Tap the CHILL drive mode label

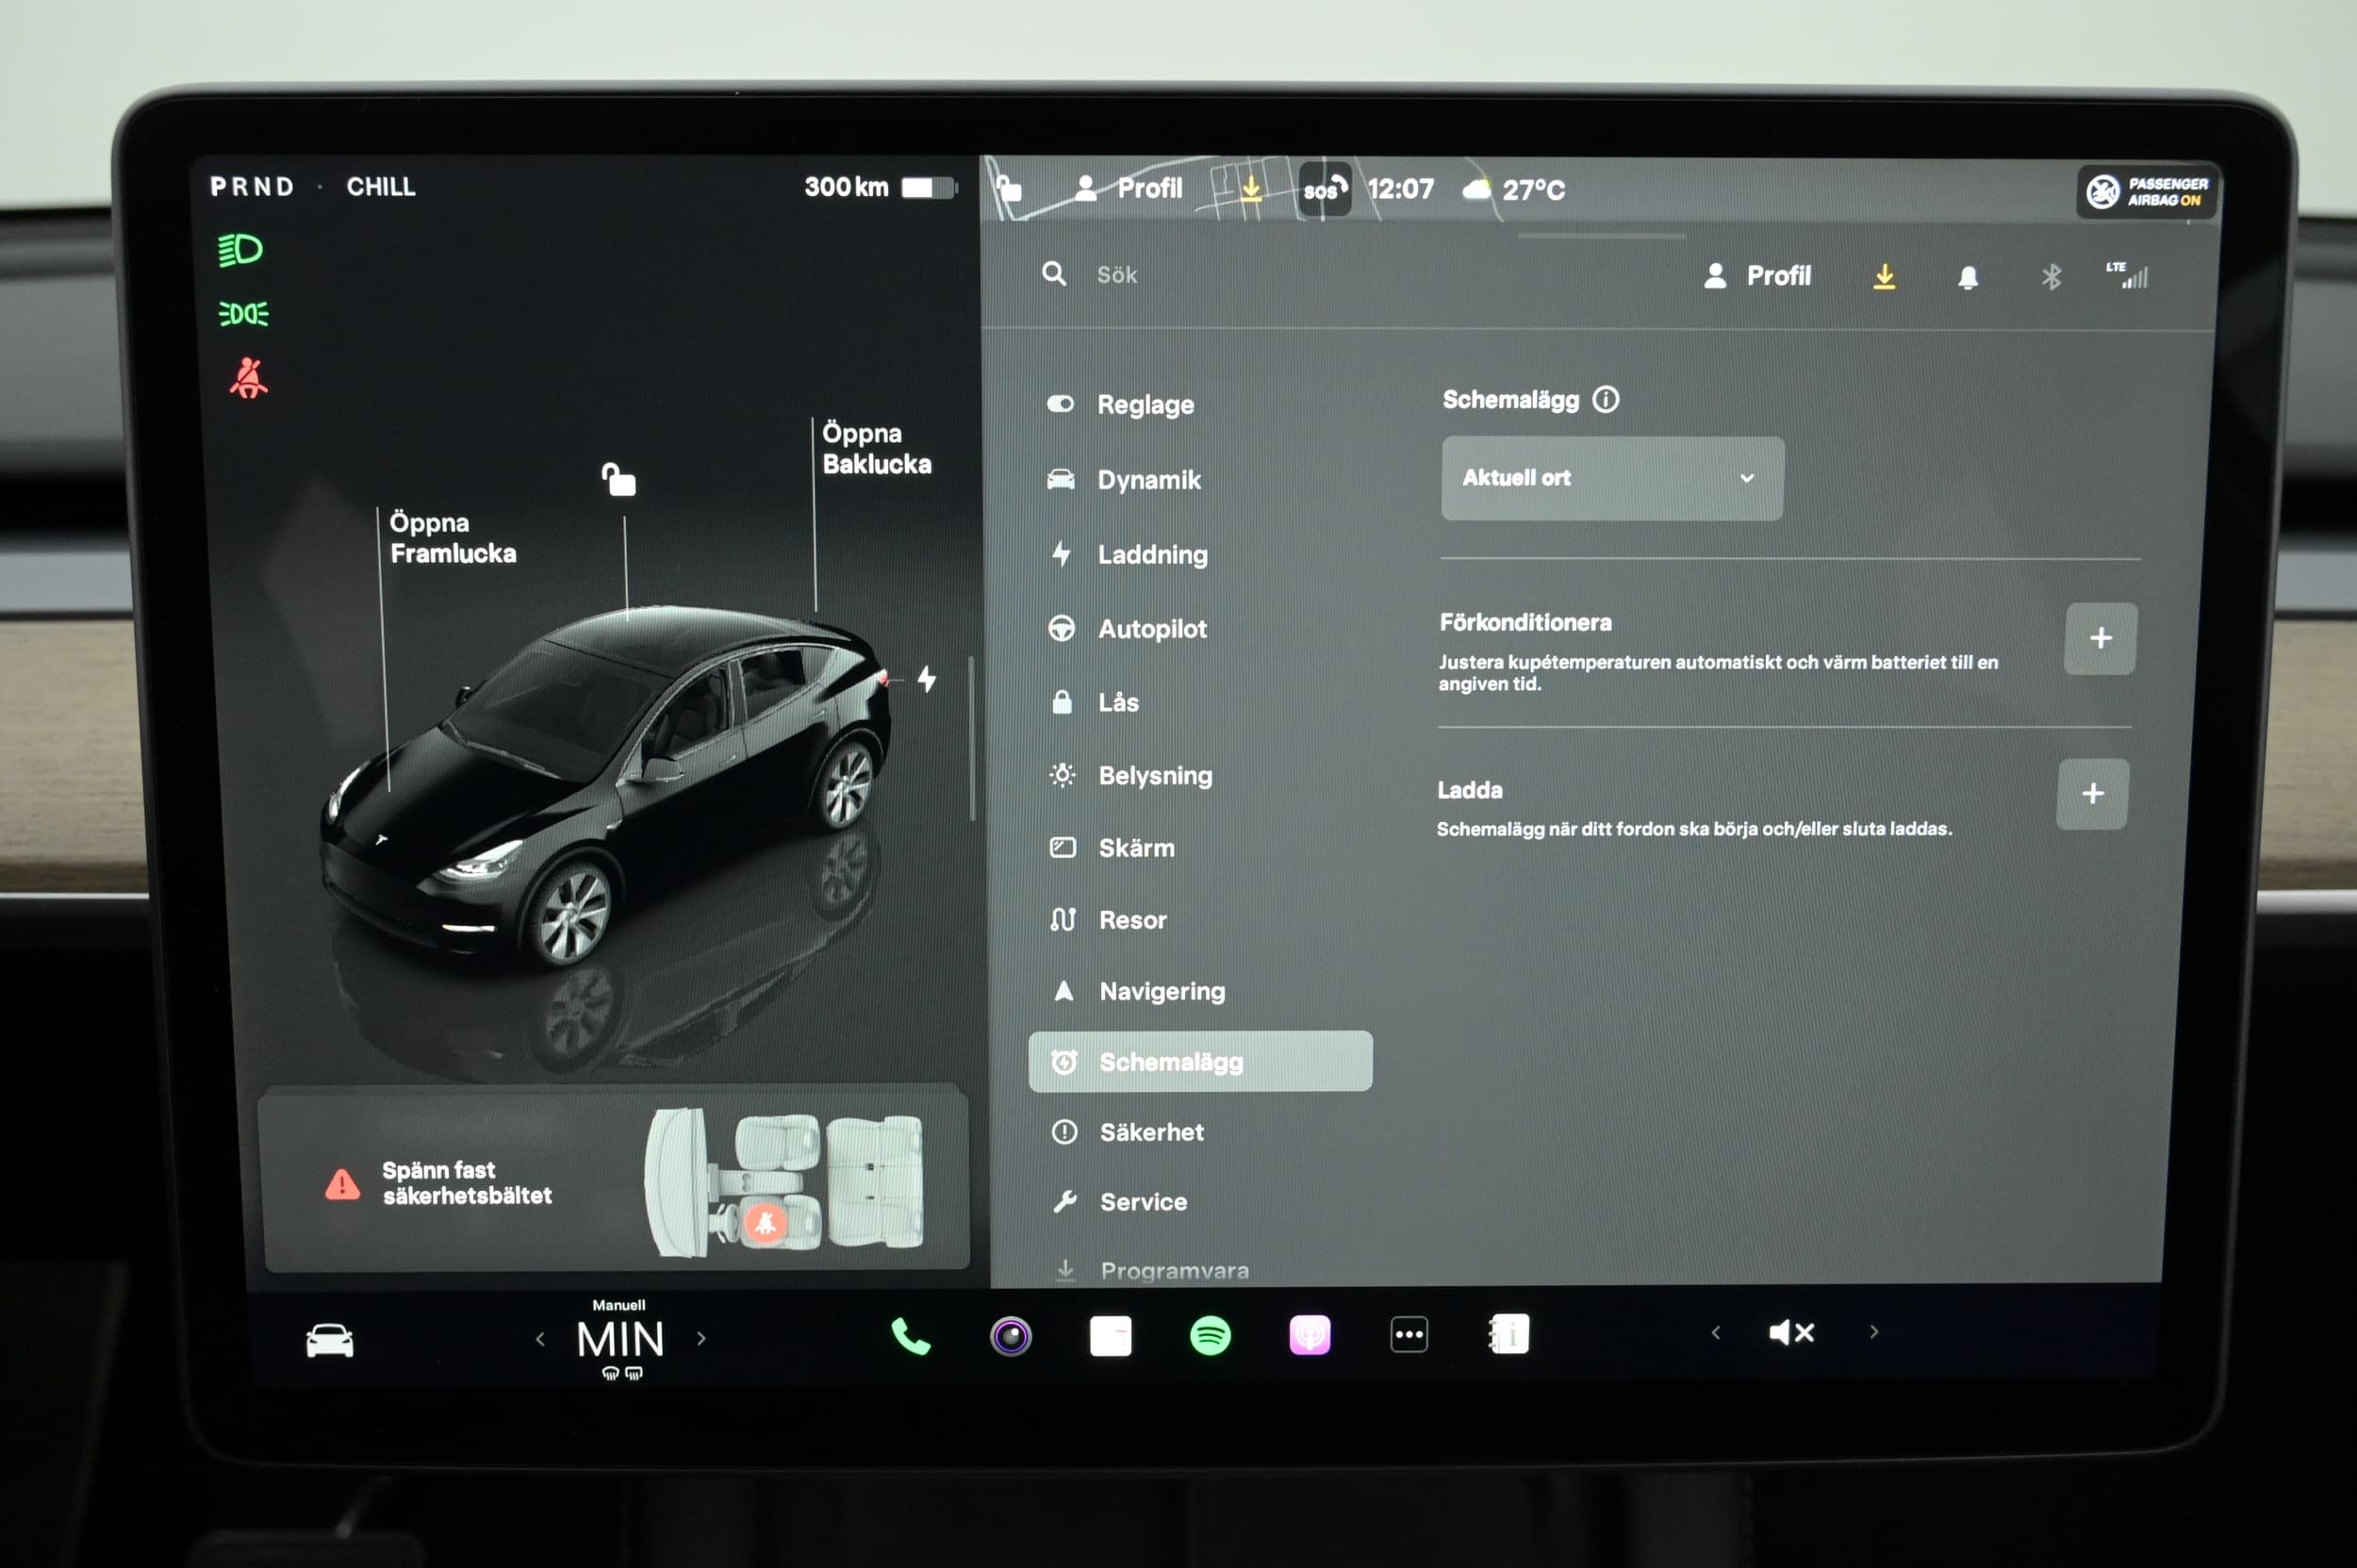point(381,187)
